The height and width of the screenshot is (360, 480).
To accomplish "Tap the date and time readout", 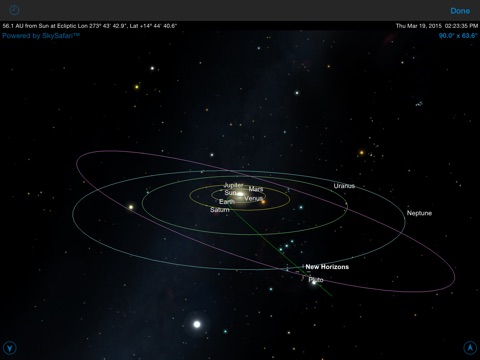I will (x=437, y=26).
